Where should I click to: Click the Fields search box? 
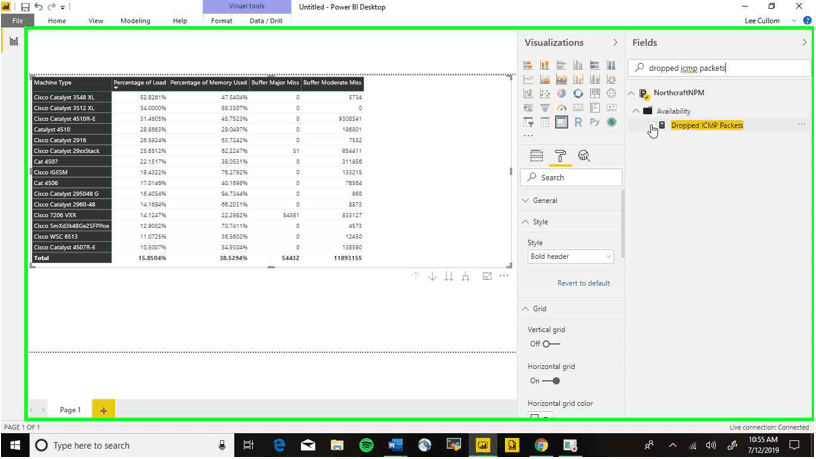coord(721,68)
